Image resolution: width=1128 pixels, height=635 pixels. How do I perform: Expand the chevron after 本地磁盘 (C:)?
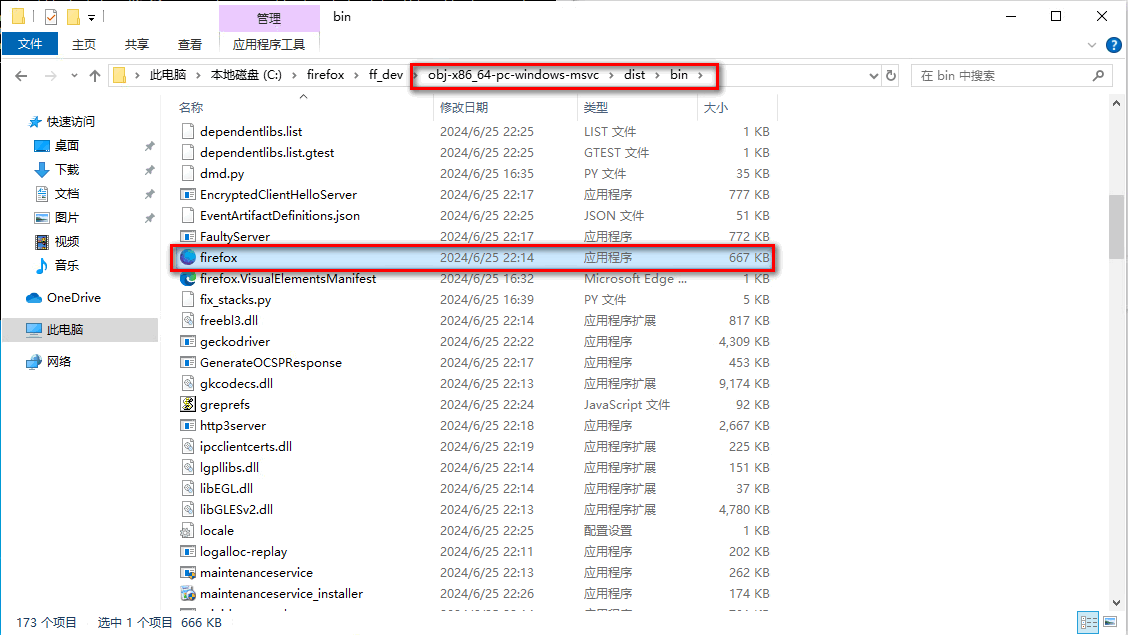click(x=294, y=75)
